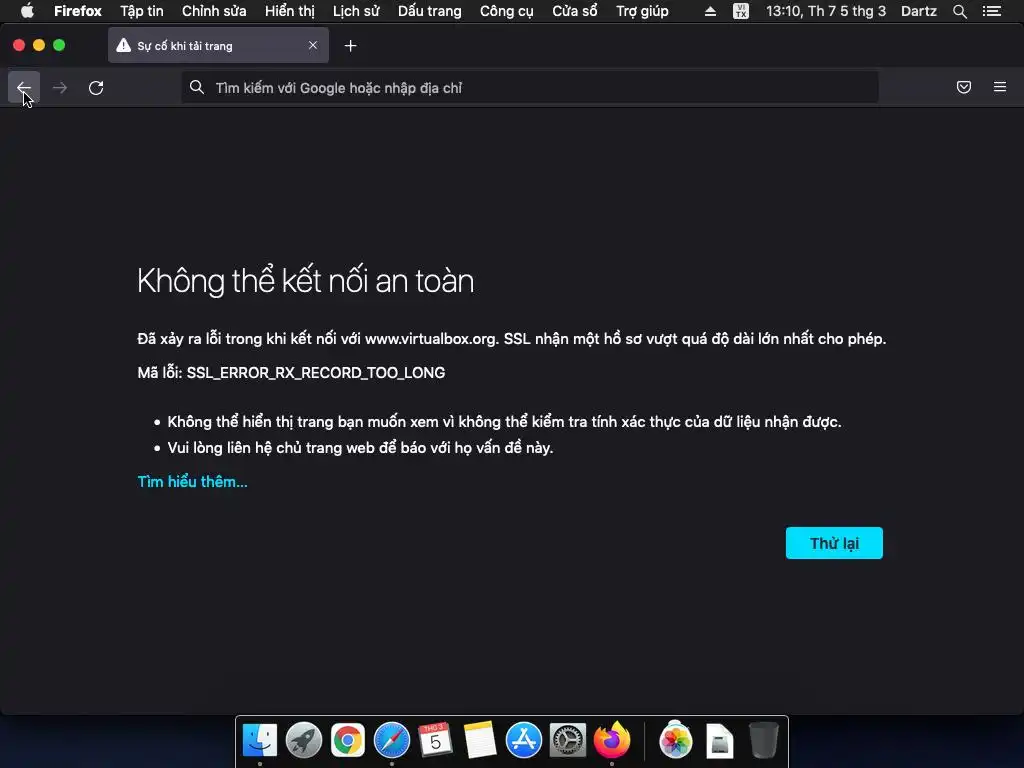Image resolution: width=1024 pixels, height=768 pixels.
Task: Click the 'Thử lại' retry button
Action: 834,543
